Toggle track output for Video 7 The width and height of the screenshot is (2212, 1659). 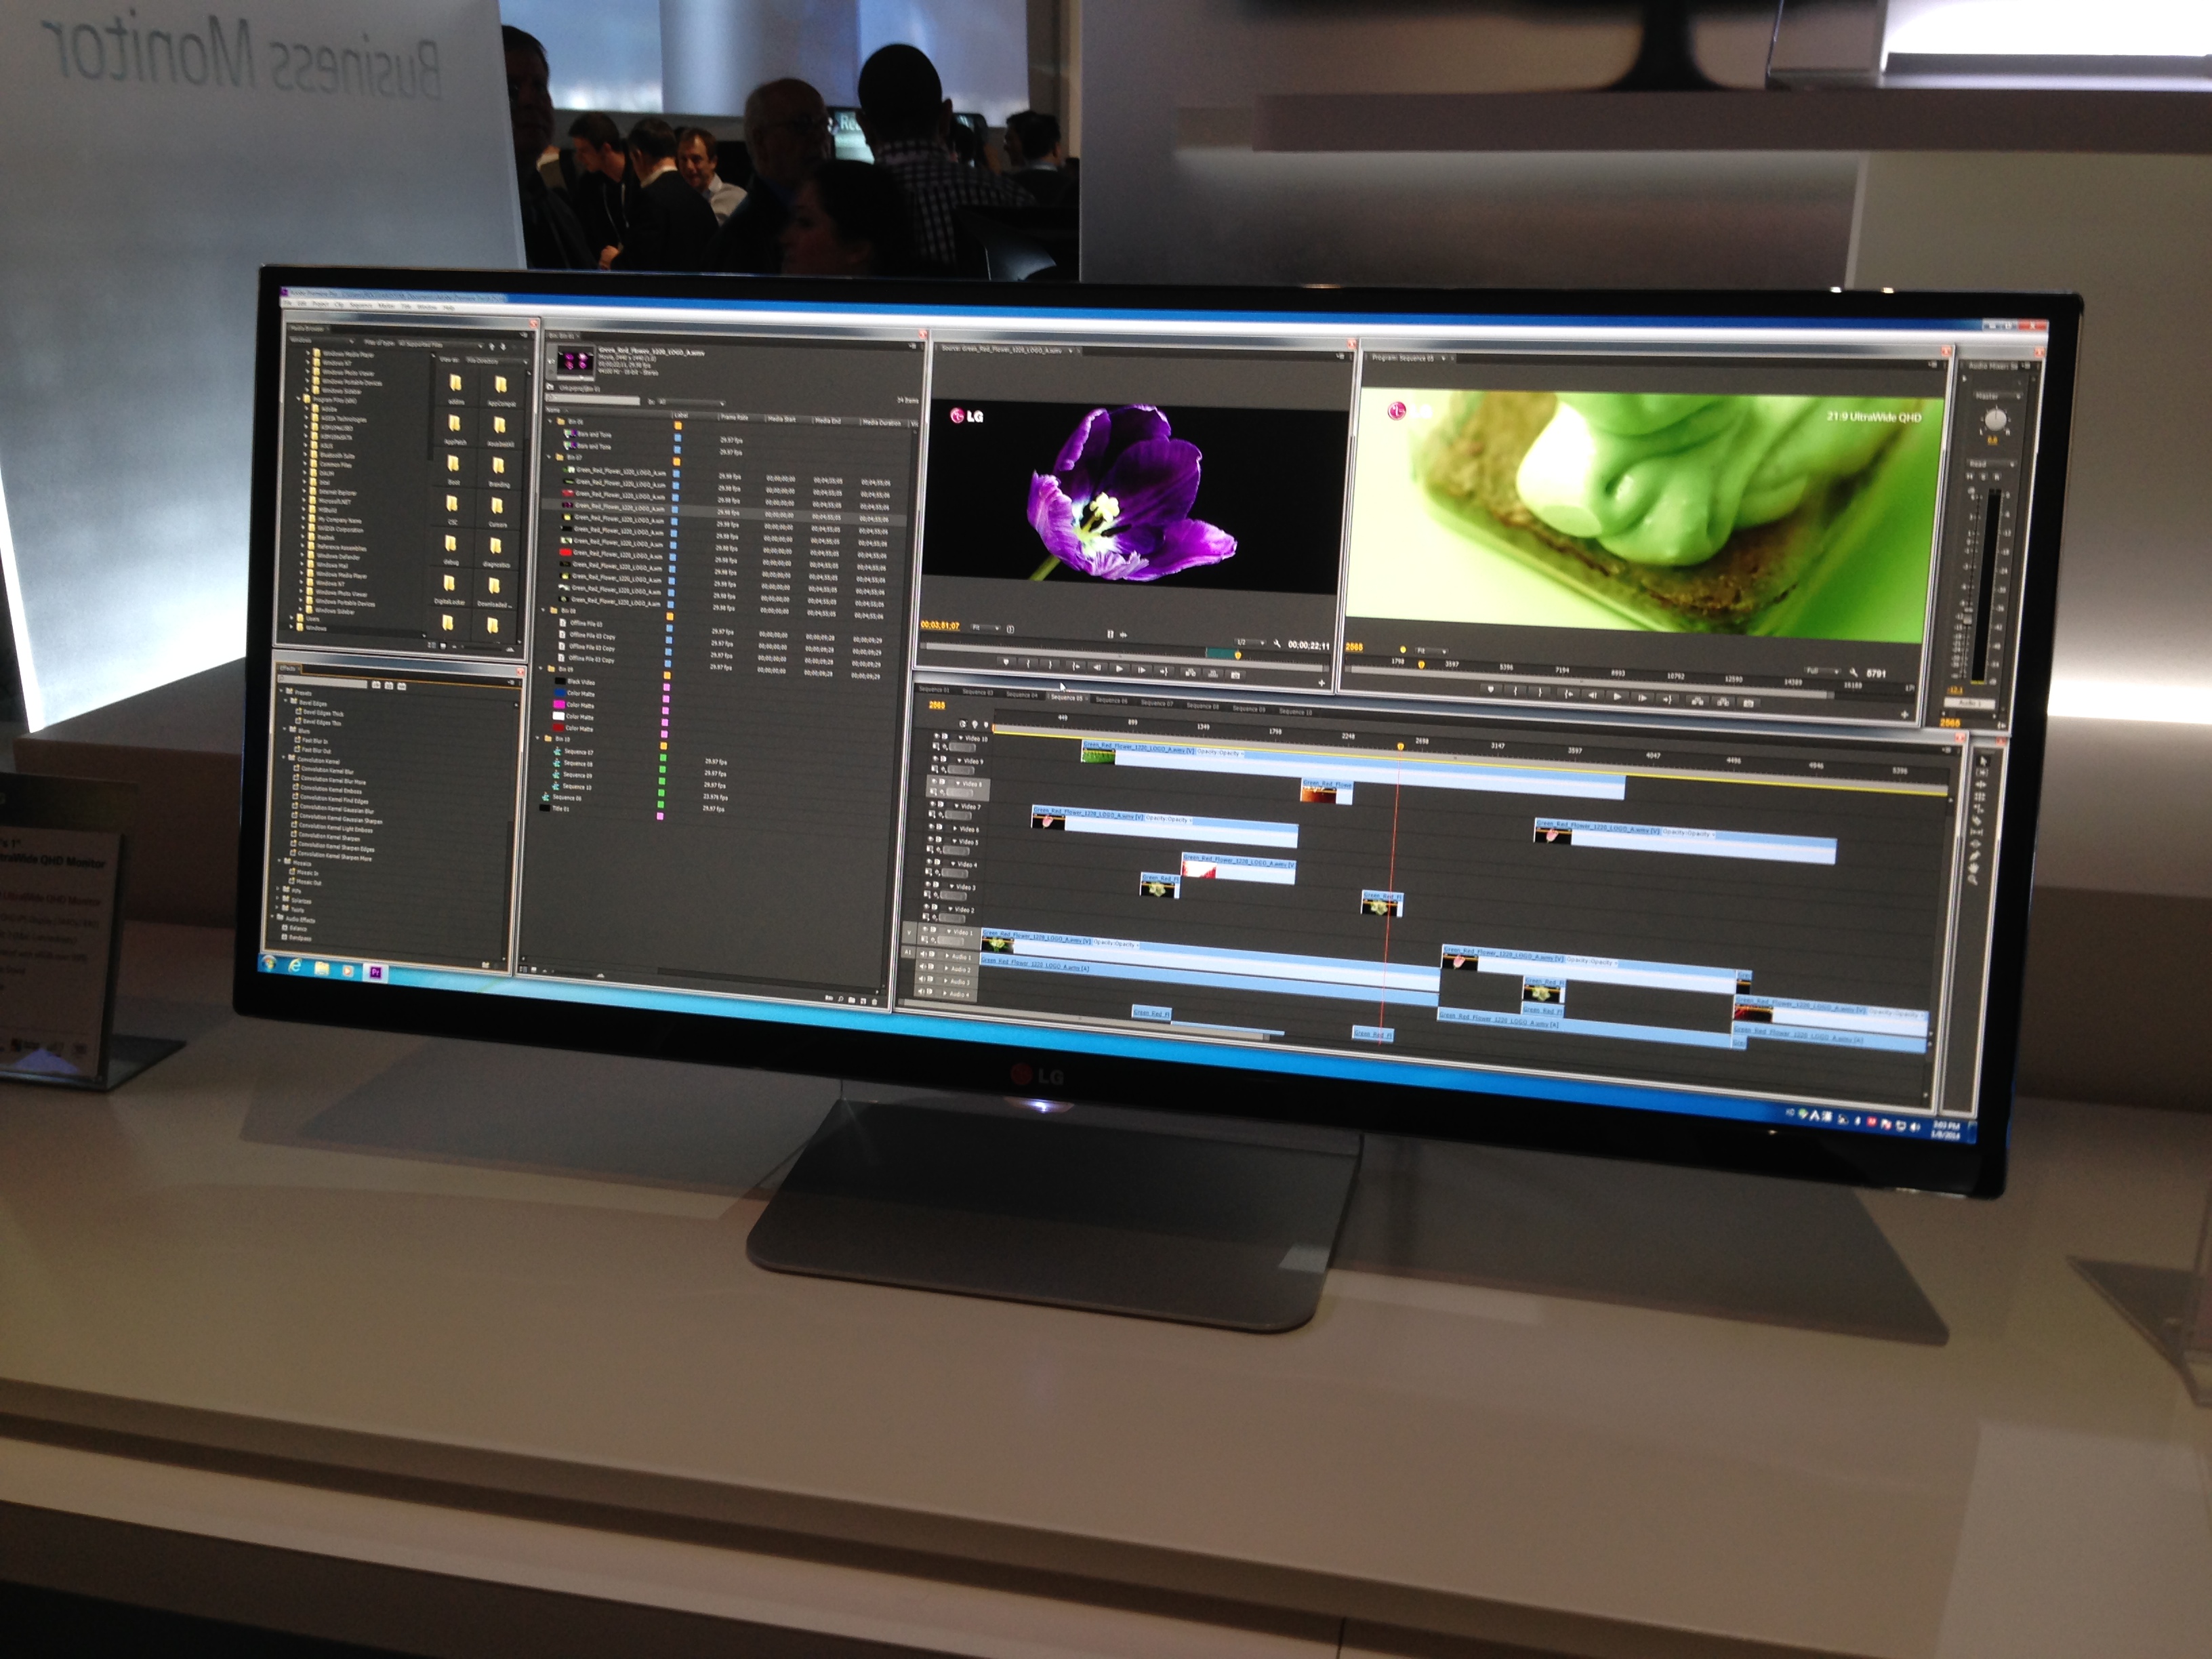click(x=934, y=804)
